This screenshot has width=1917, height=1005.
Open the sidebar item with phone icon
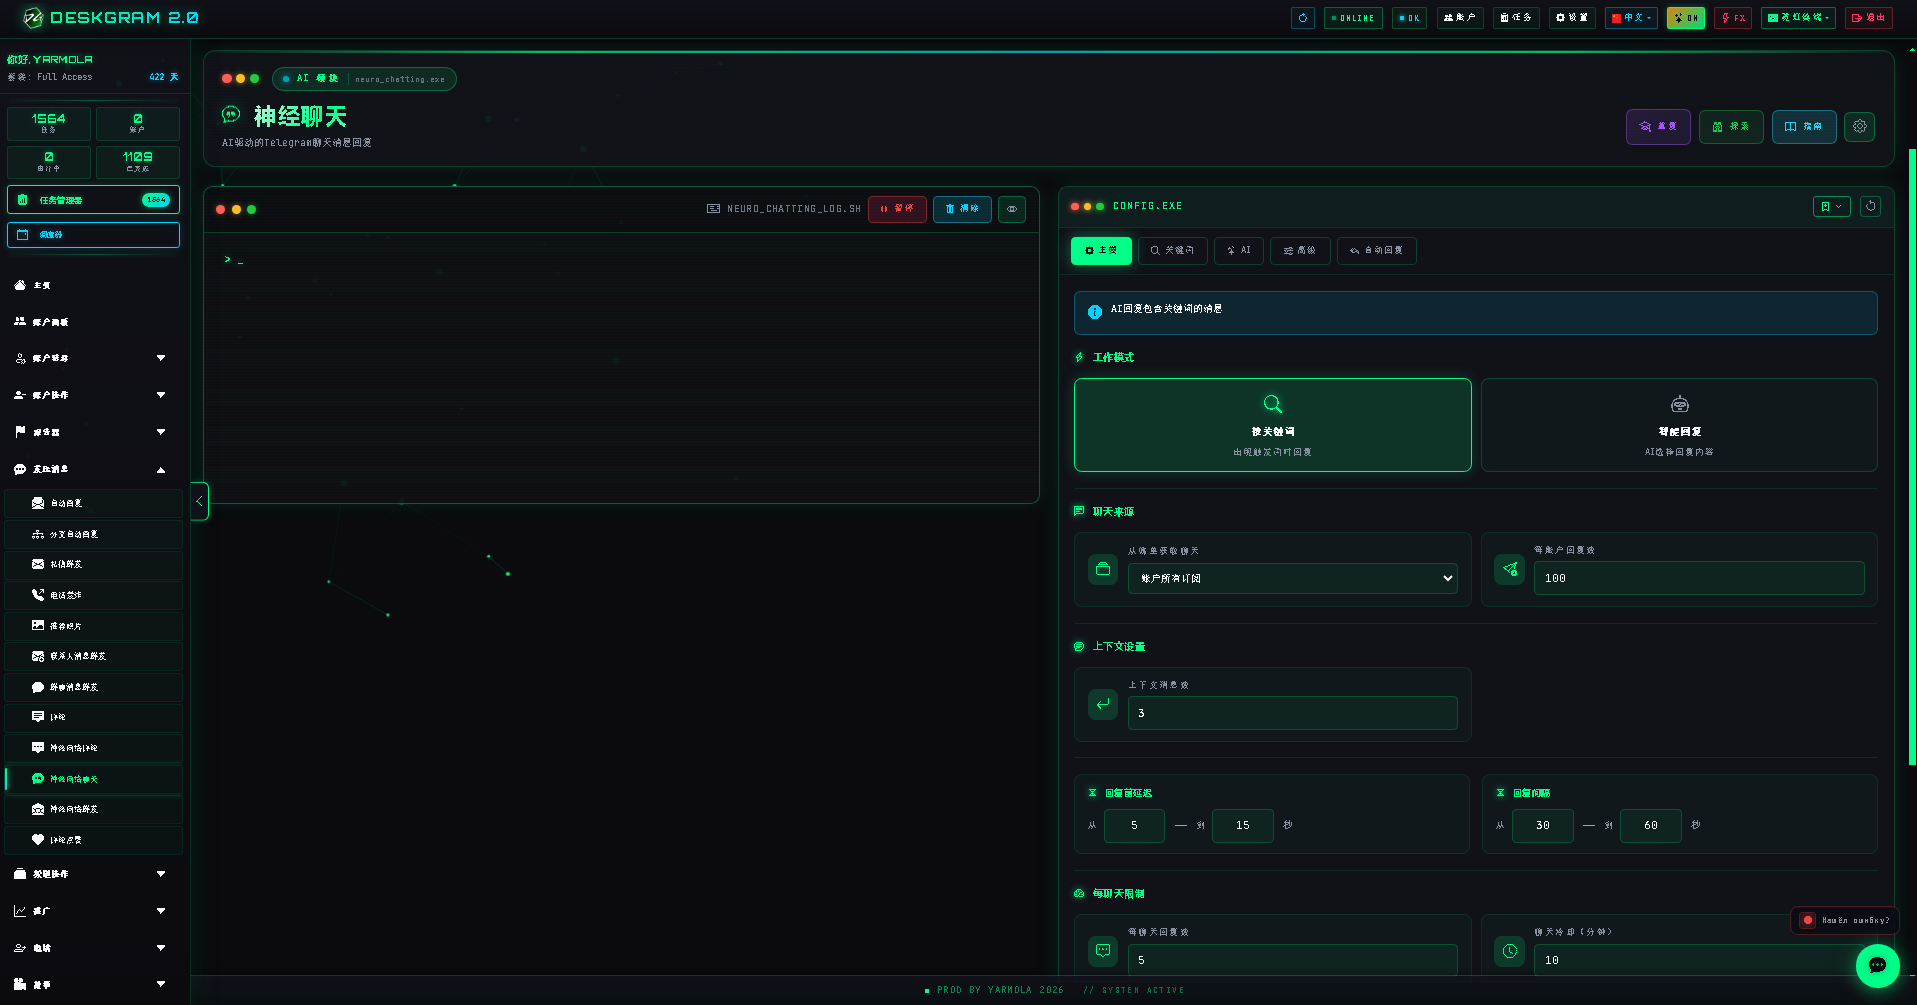coord(94,595)
